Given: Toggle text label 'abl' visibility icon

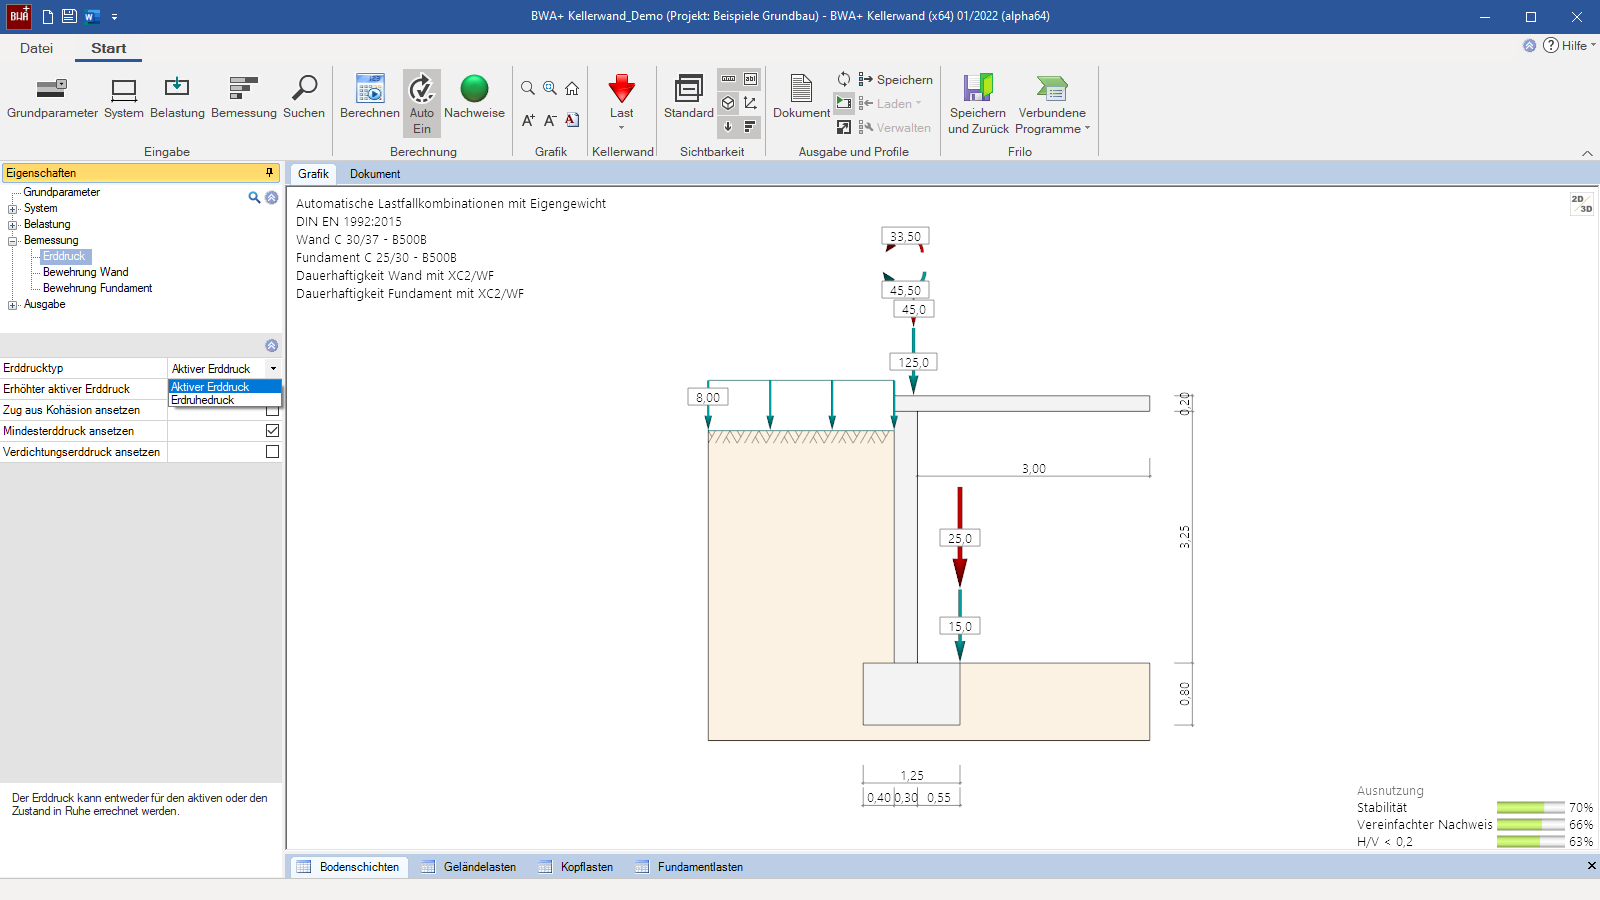Looking at the screenshot, I should [750, 79].
